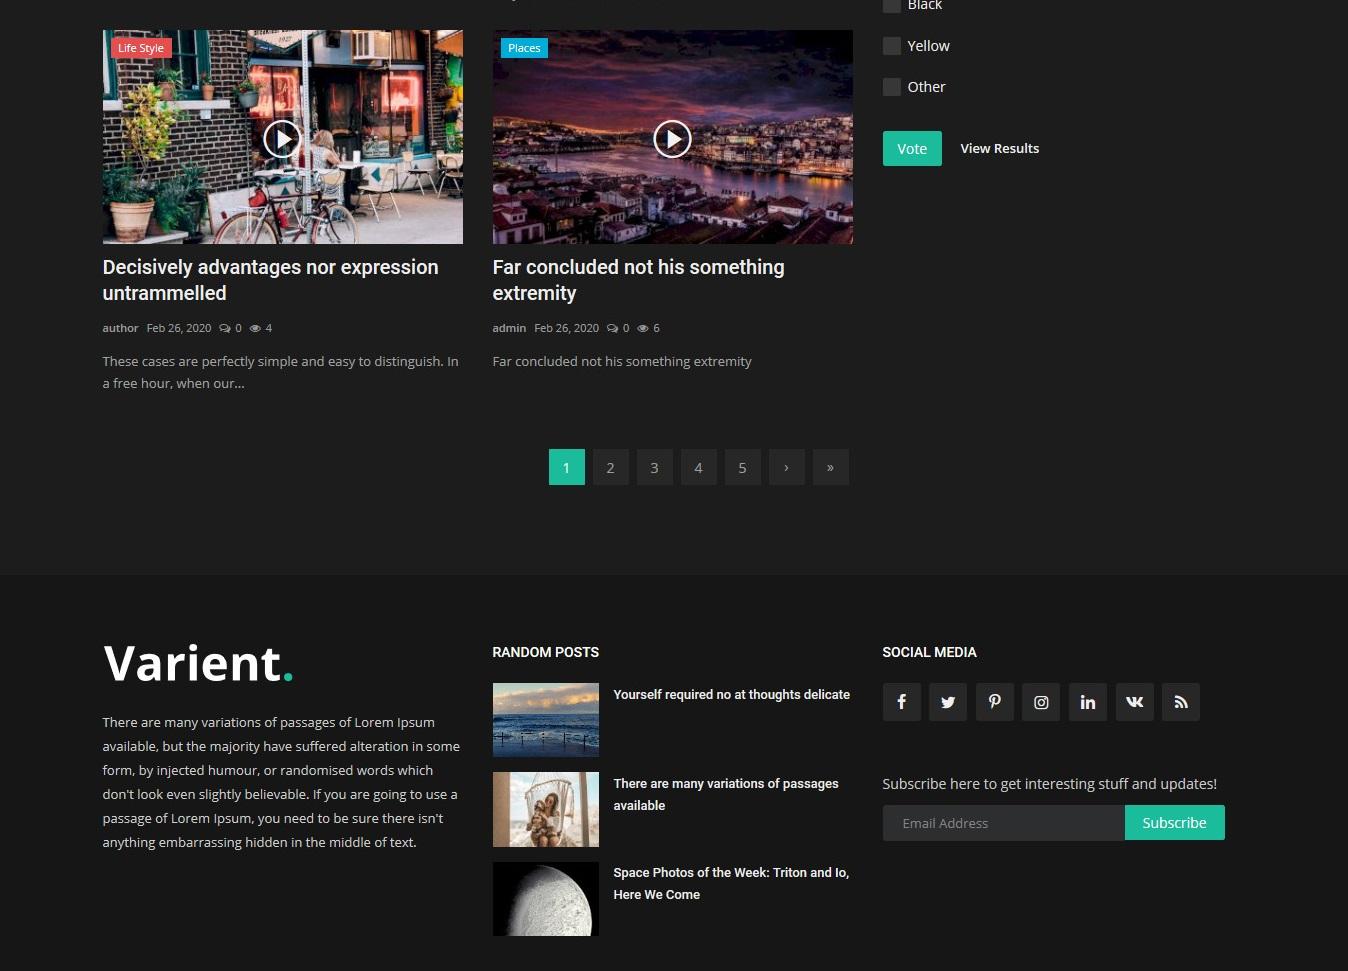Open the VK social media icon
The image size is (1348, 971).
[x=1134, y=702]
